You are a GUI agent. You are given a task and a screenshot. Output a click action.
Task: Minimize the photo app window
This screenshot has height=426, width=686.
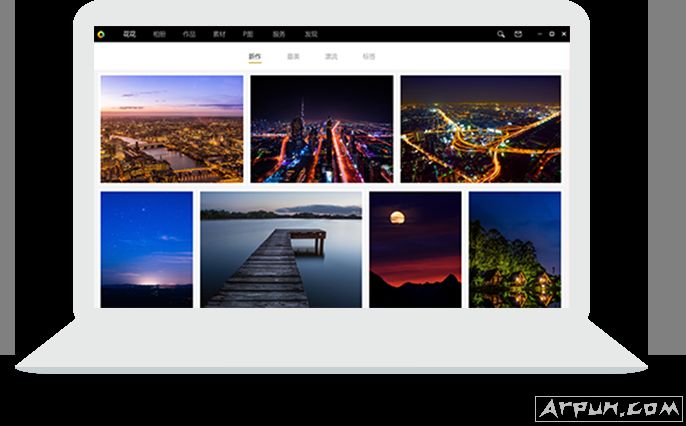click(x=539, y=34)
